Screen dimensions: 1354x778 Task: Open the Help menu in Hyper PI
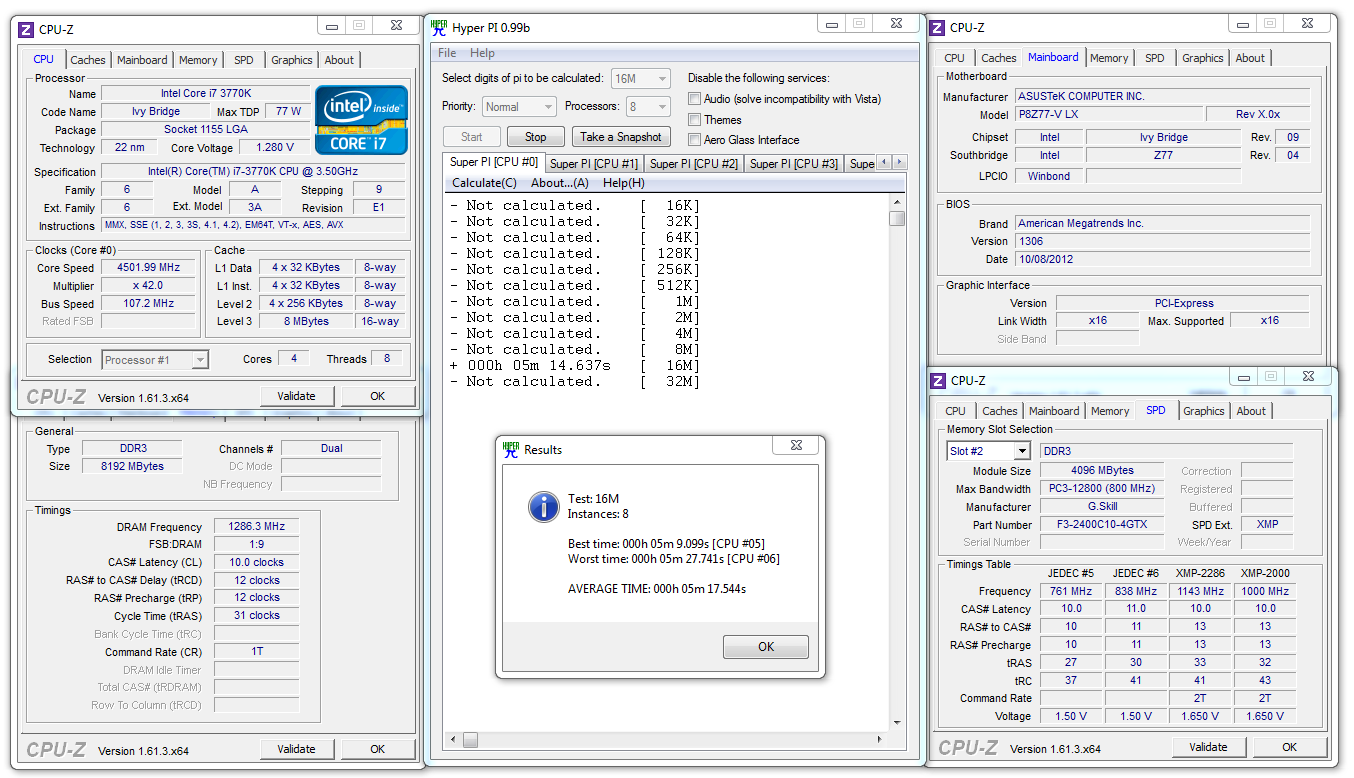(x=482, y=53)
